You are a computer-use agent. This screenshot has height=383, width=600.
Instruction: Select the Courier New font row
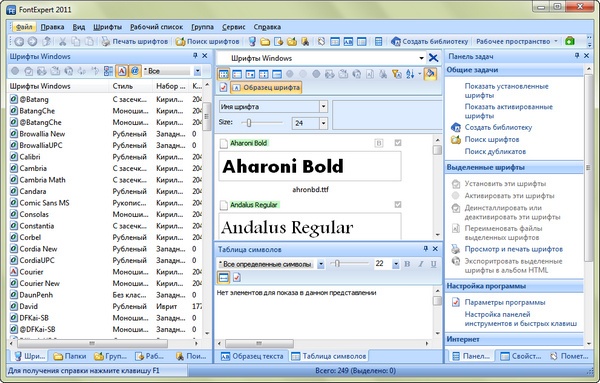(x=105, y=284)
